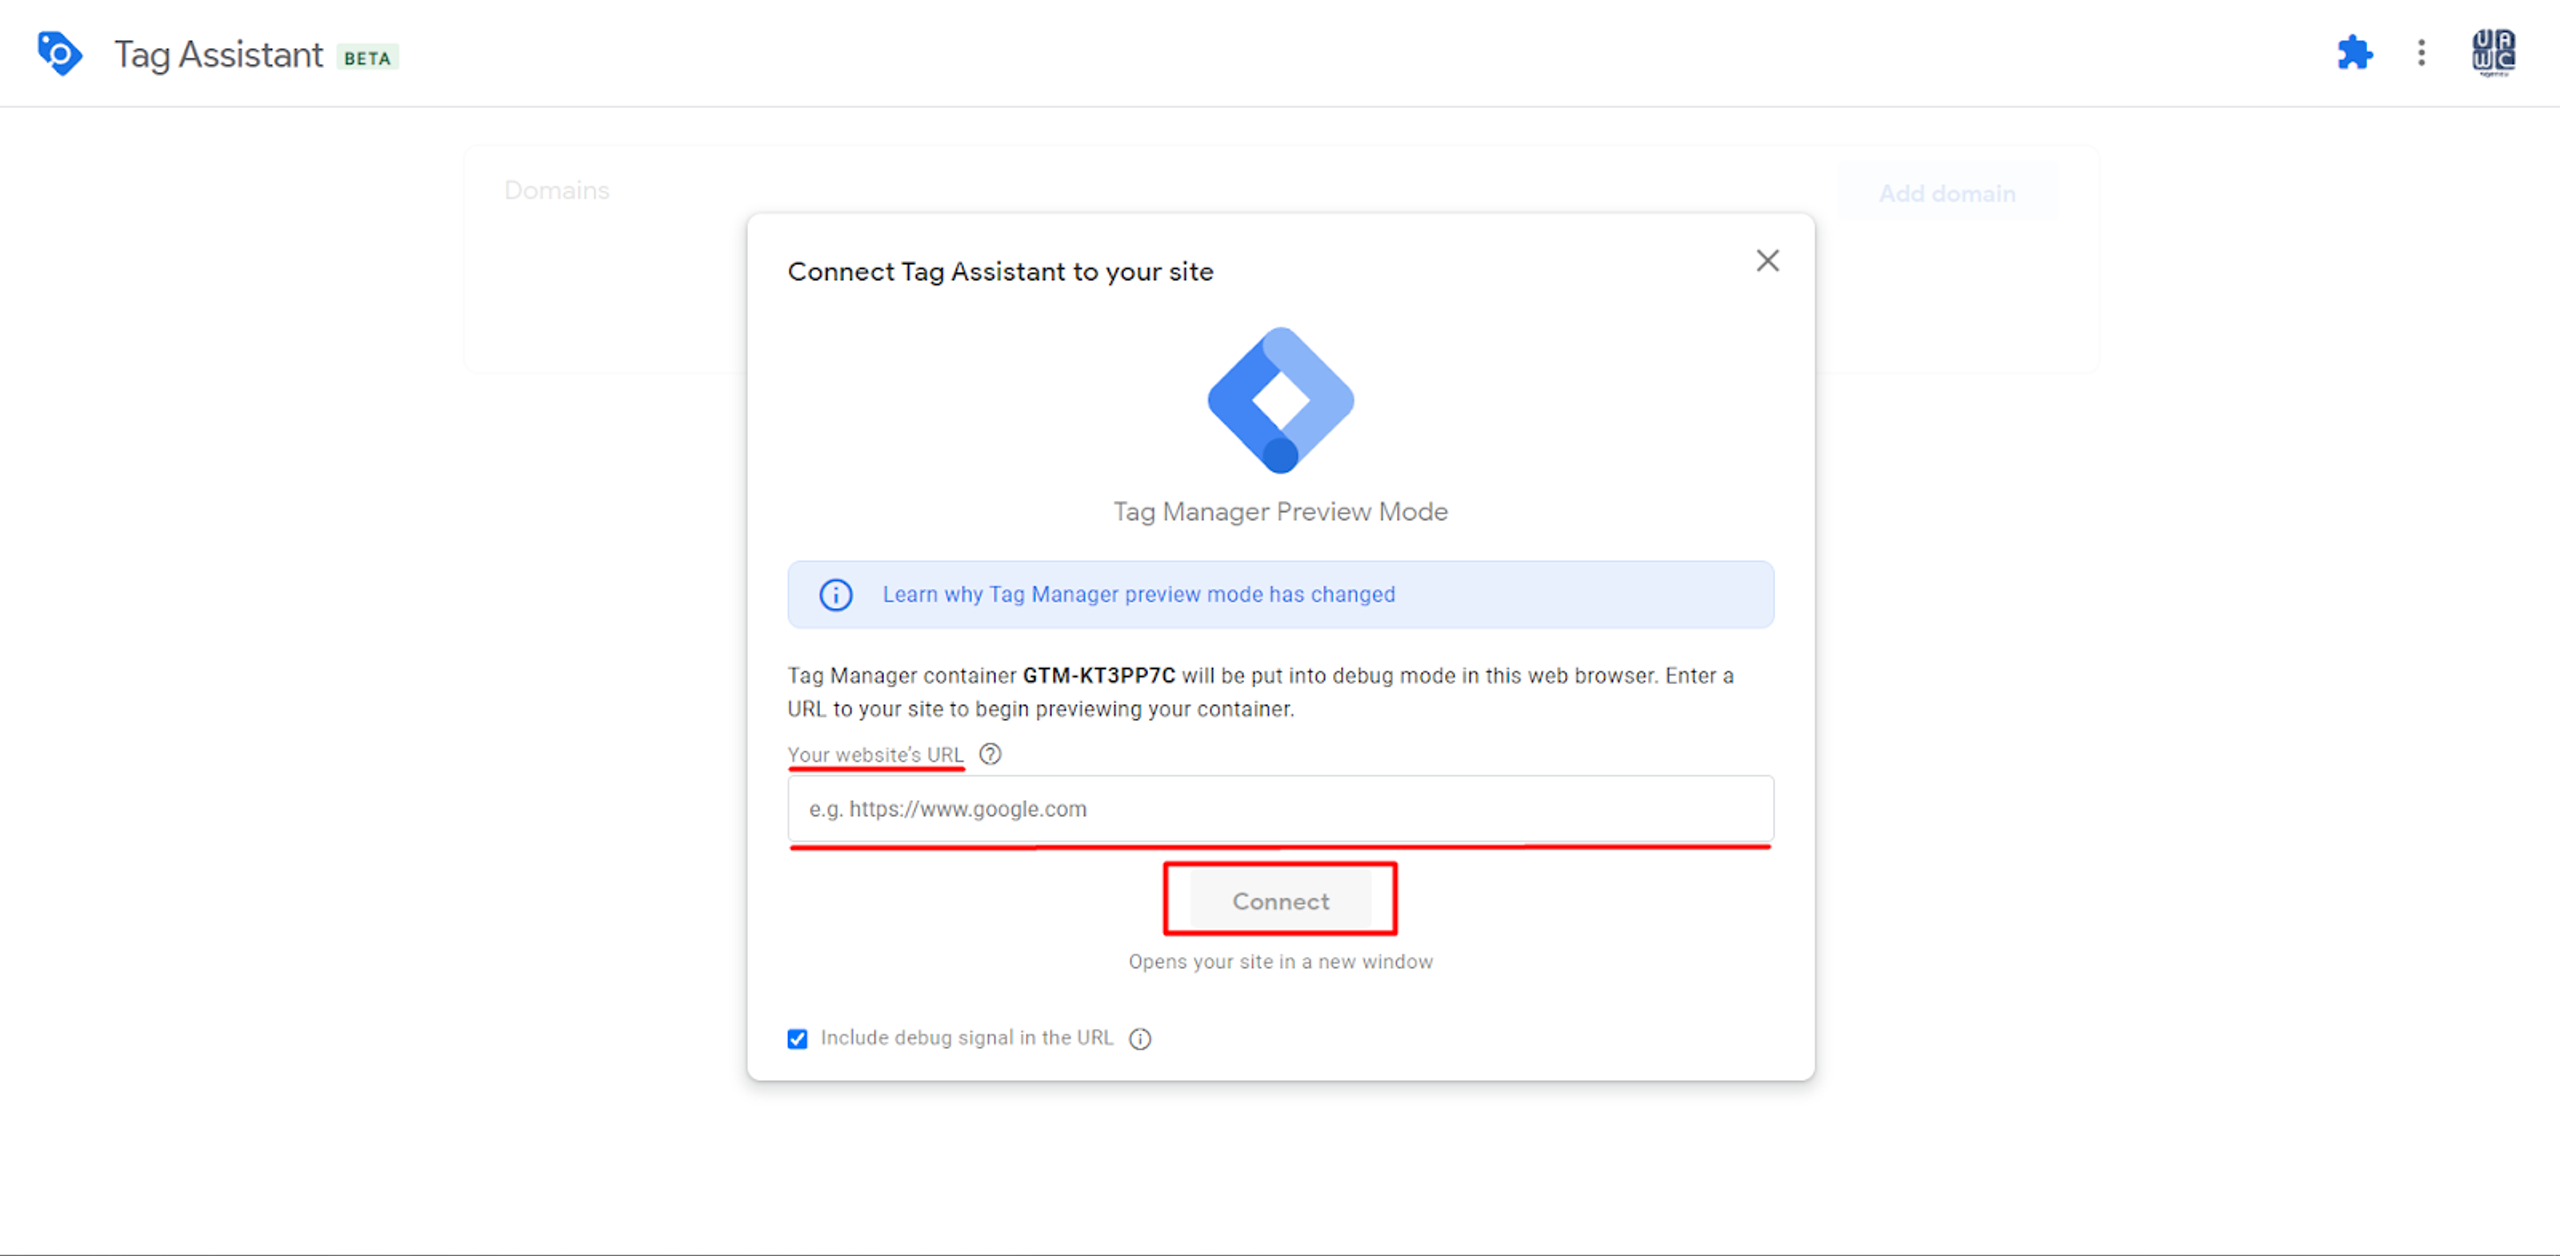Click the BETA badge label
The width and height of the screenshot is (2560, 1256).
pyautogui.click(x=367, y=58)
